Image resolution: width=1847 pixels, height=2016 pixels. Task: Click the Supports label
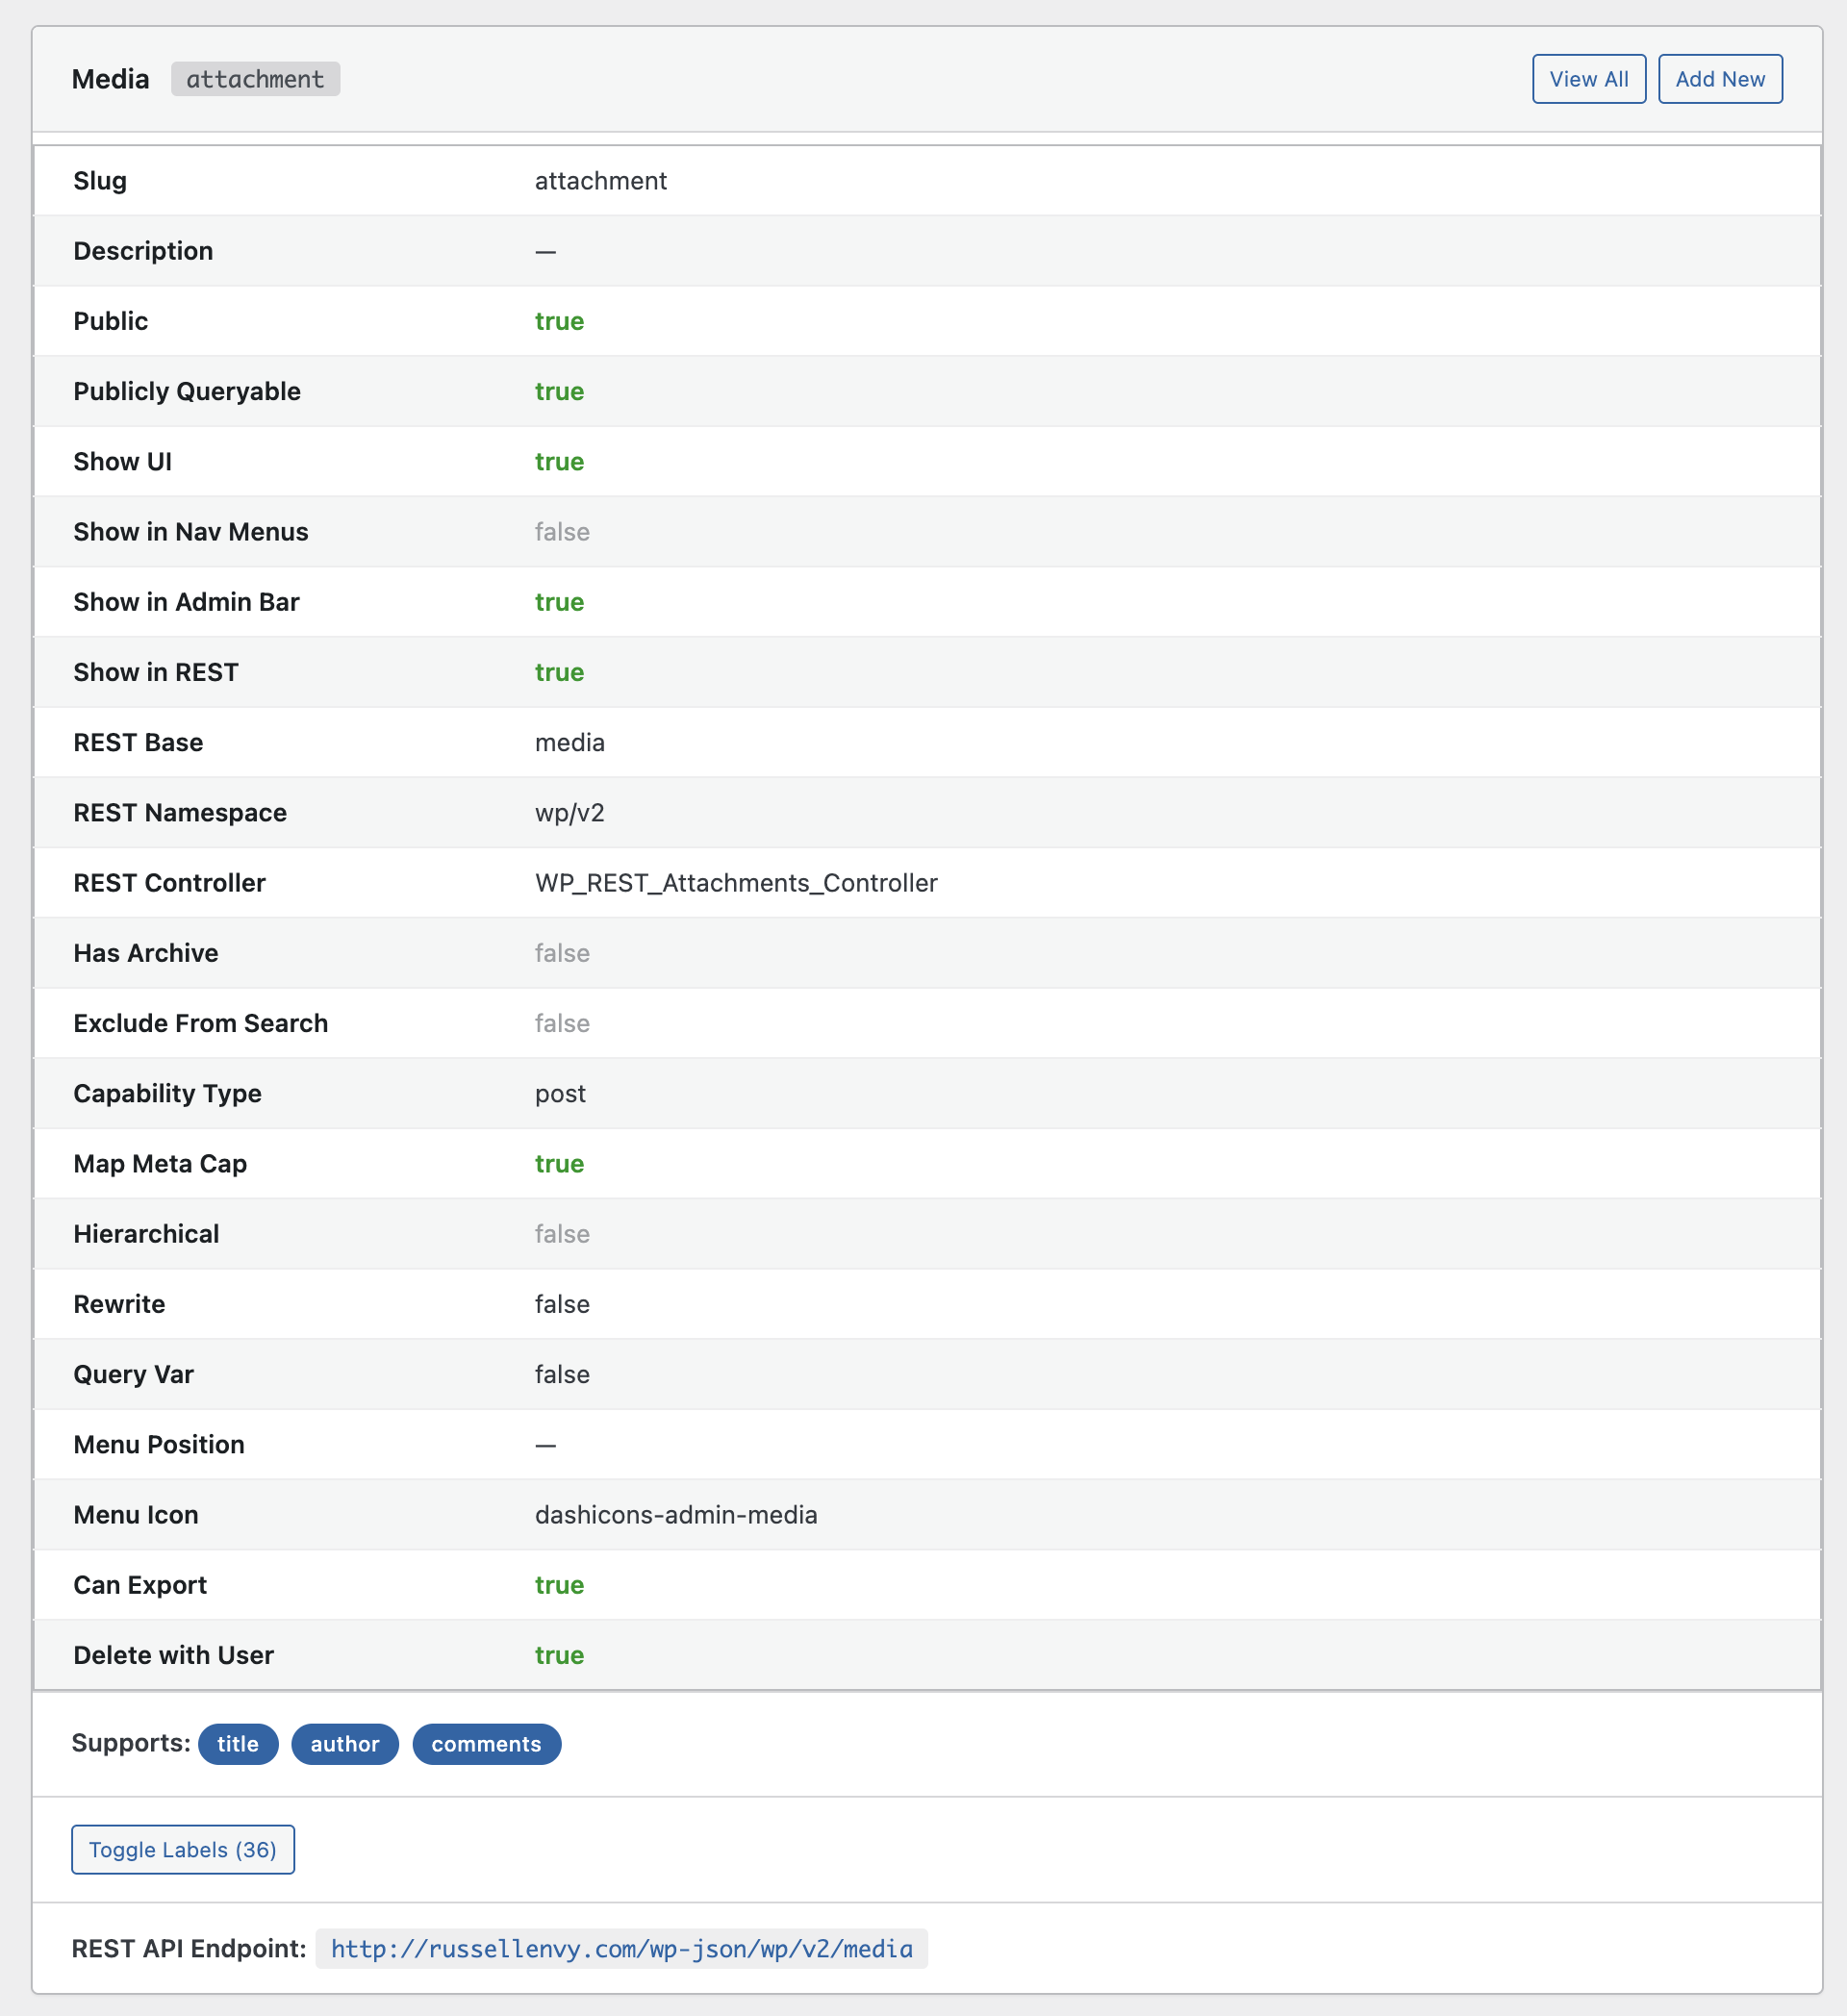(130, 1743)
